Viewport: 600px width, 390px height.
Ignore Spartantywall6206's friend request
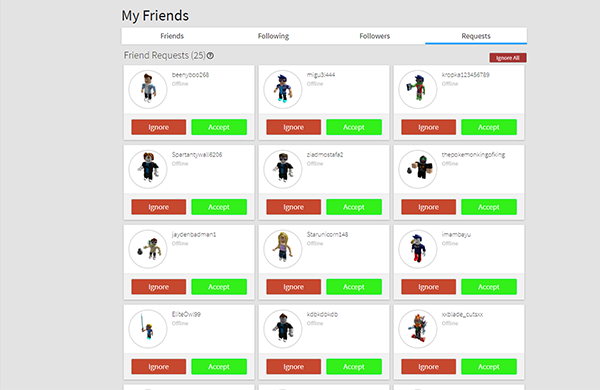159,207
